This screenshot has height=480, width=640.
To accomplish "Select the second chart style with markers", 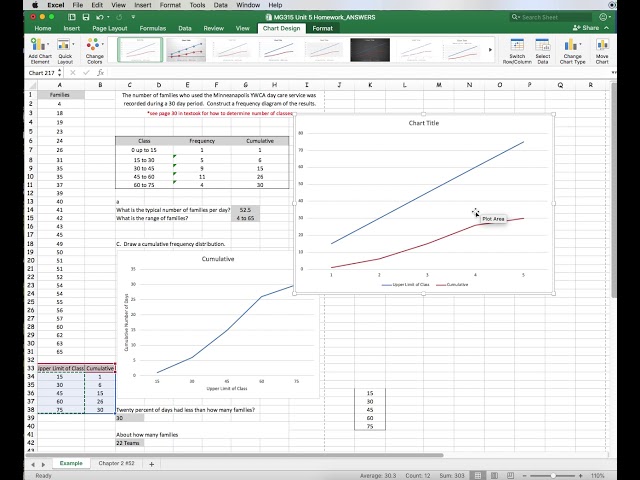I will click(186, 50).
